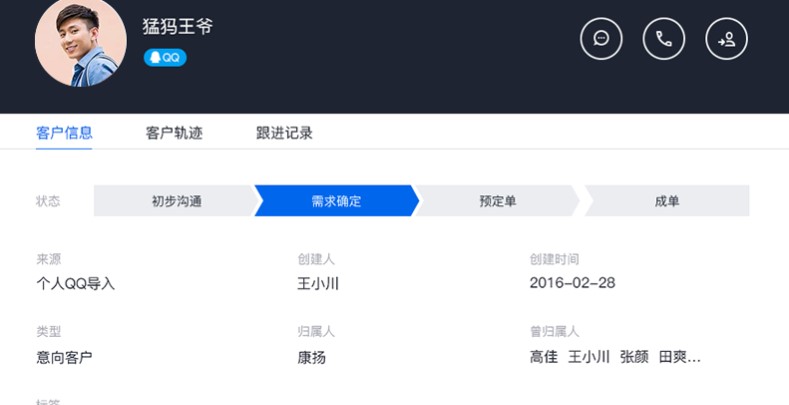Set status to 初步沟通
Screen dimensions: 789x405
click(x=176, y=201)
